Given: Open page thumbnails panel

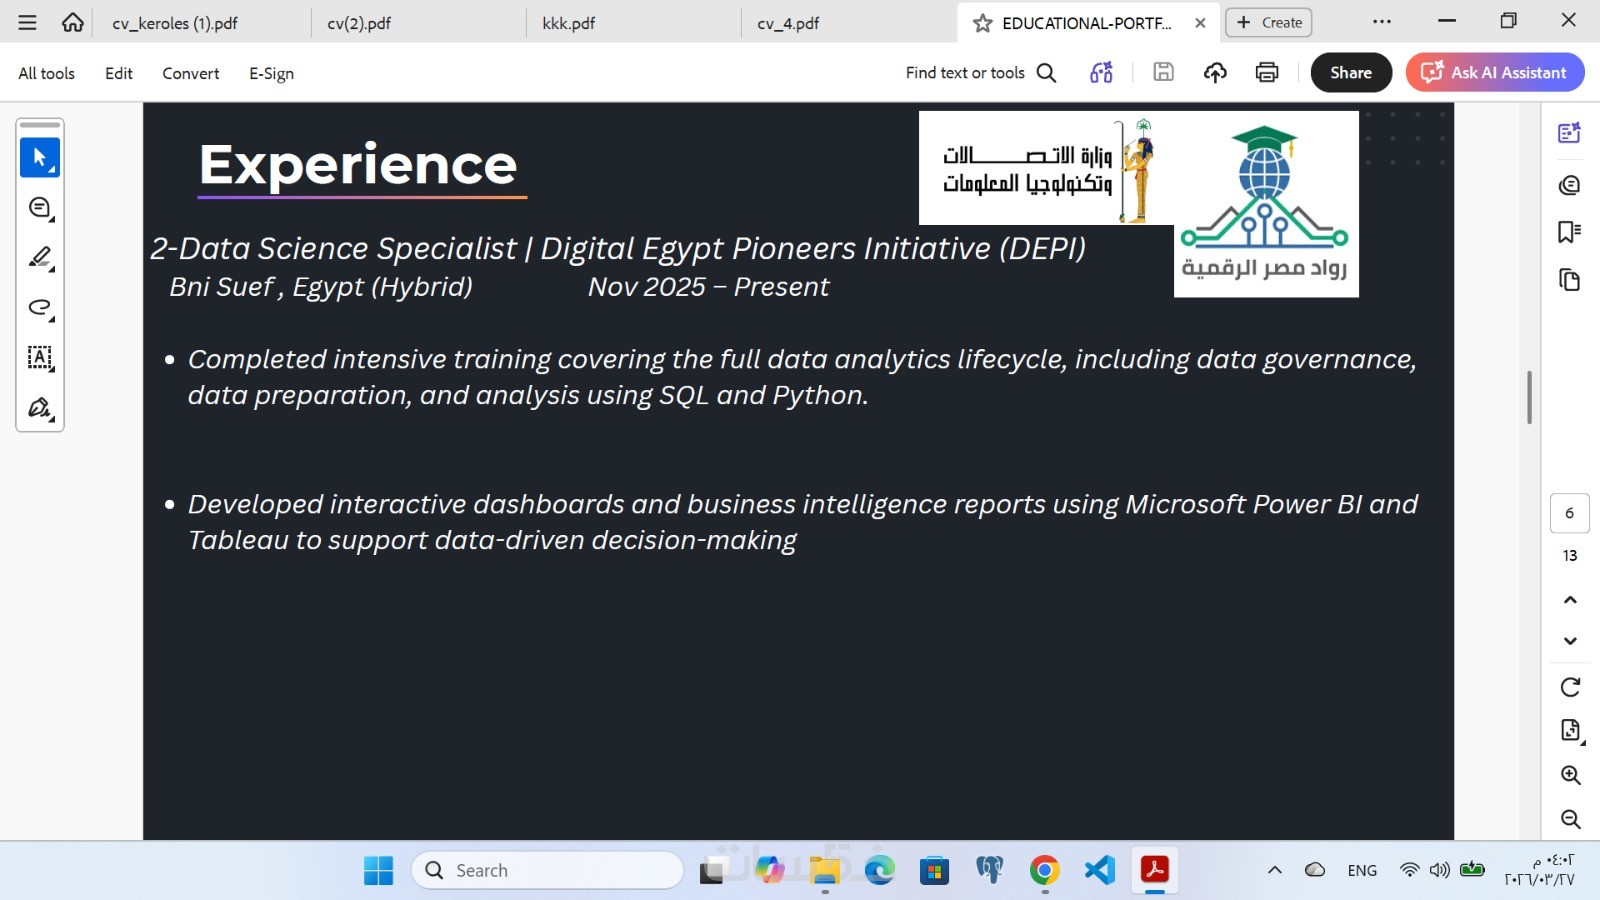Looking at the screenshot, I should pos(1569,280).
